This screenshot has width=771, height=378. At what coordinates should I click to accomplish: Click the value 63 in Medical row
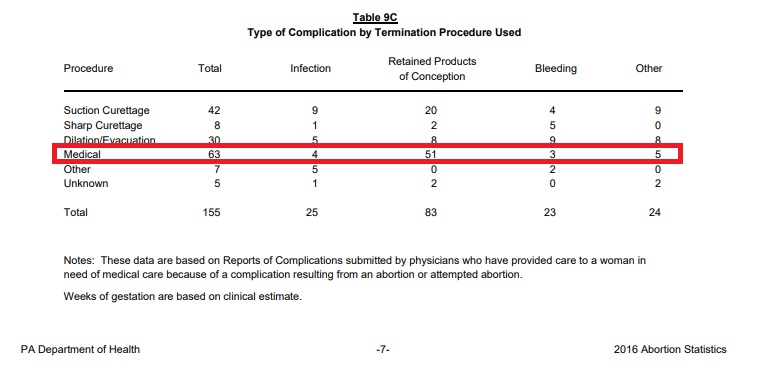(214, 154)
